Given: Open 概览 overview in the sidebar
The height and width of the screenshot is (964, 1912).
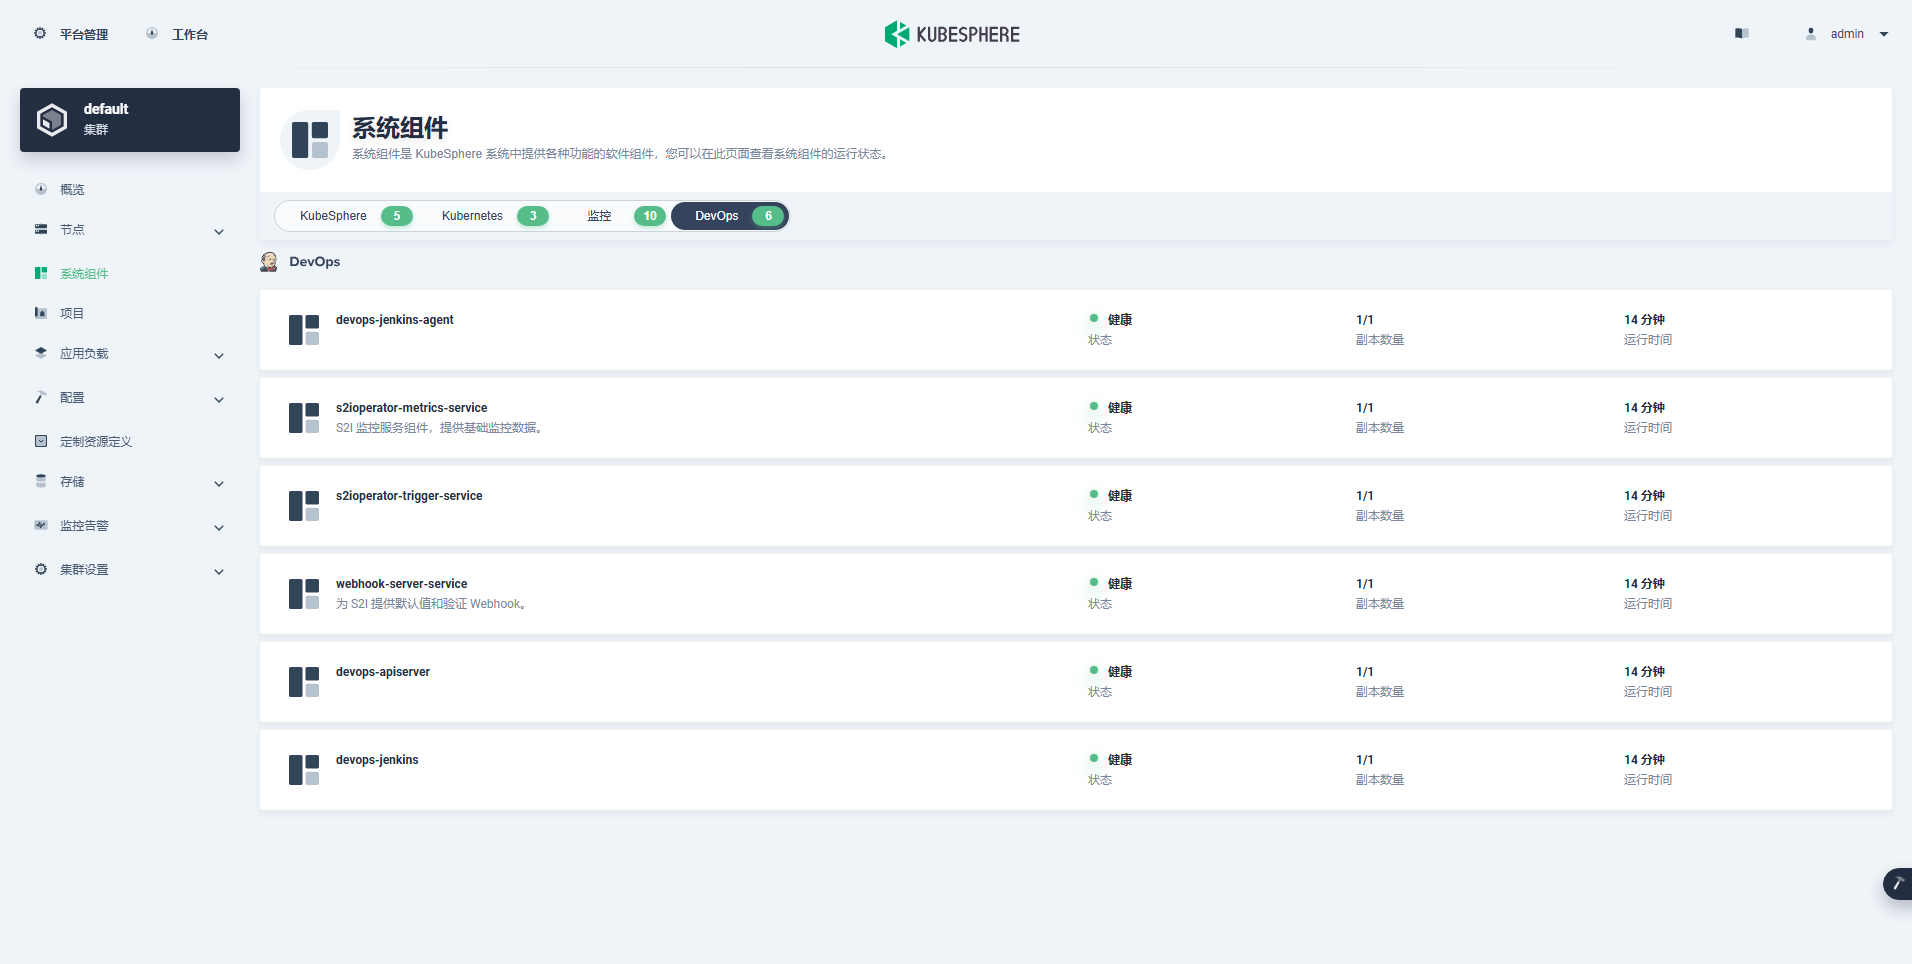Looking at the screenshot, I should pyautogui.click(x=72, y=189).
